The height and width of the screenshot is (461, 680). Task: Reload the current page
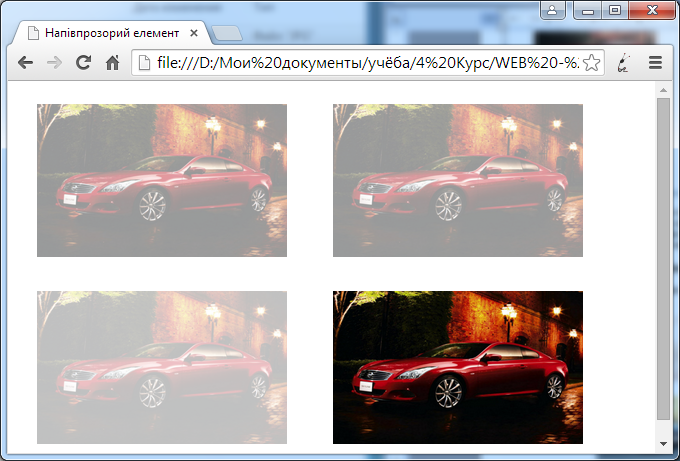point(84,62)
